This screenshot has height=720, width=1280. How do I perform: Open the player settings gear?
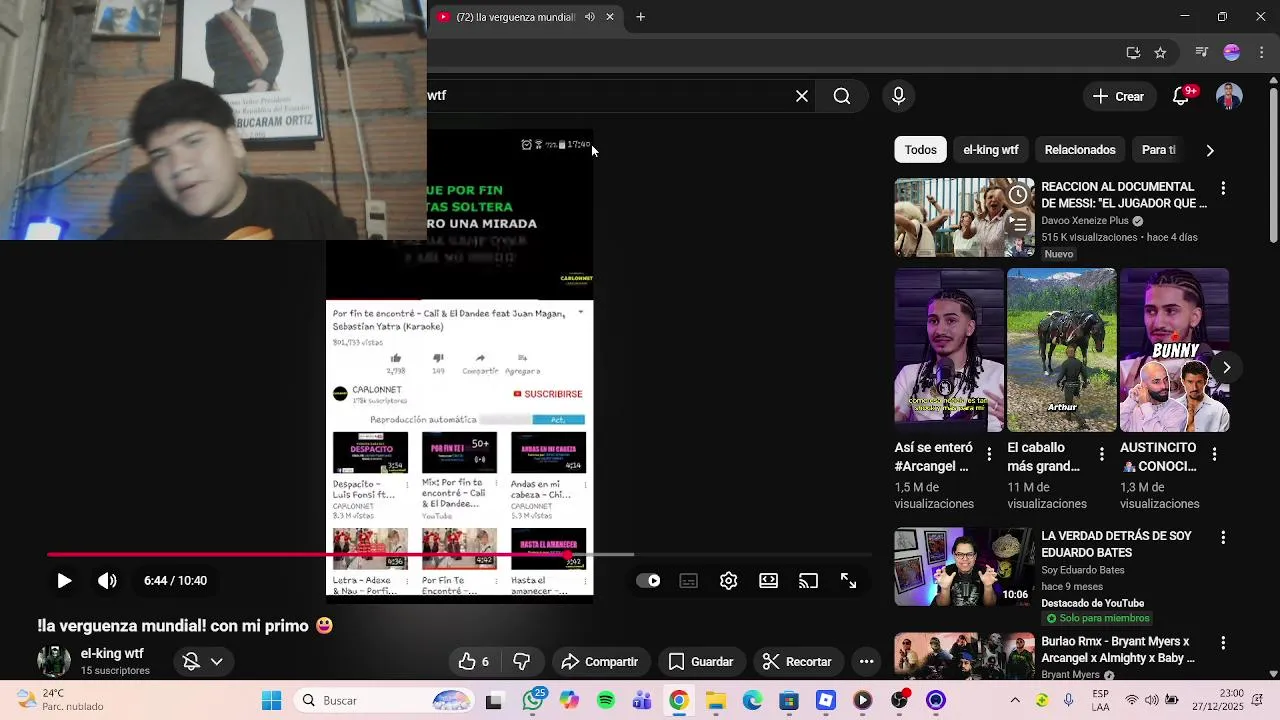click(728, 581)
